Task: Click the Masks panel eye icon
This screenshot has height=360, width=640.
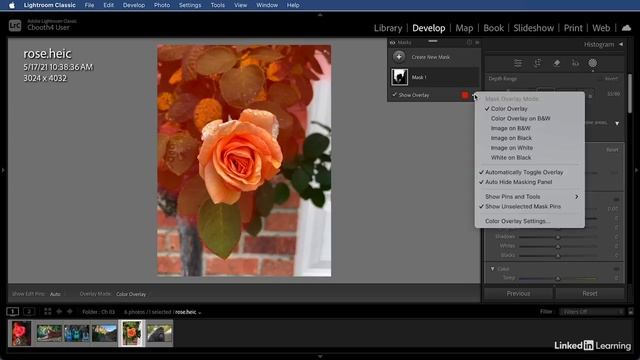Action: click(x=392, y=42)
